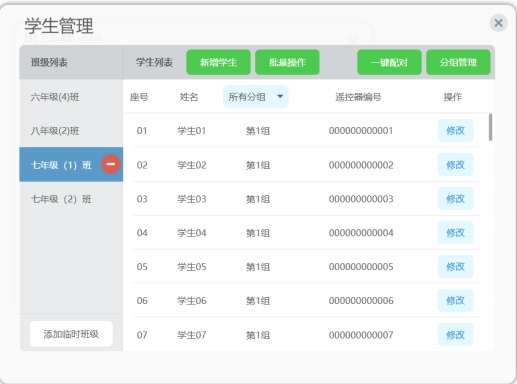Click 修改 for 学生05
The height and width of the screenshot is (384, 517).
455,266
